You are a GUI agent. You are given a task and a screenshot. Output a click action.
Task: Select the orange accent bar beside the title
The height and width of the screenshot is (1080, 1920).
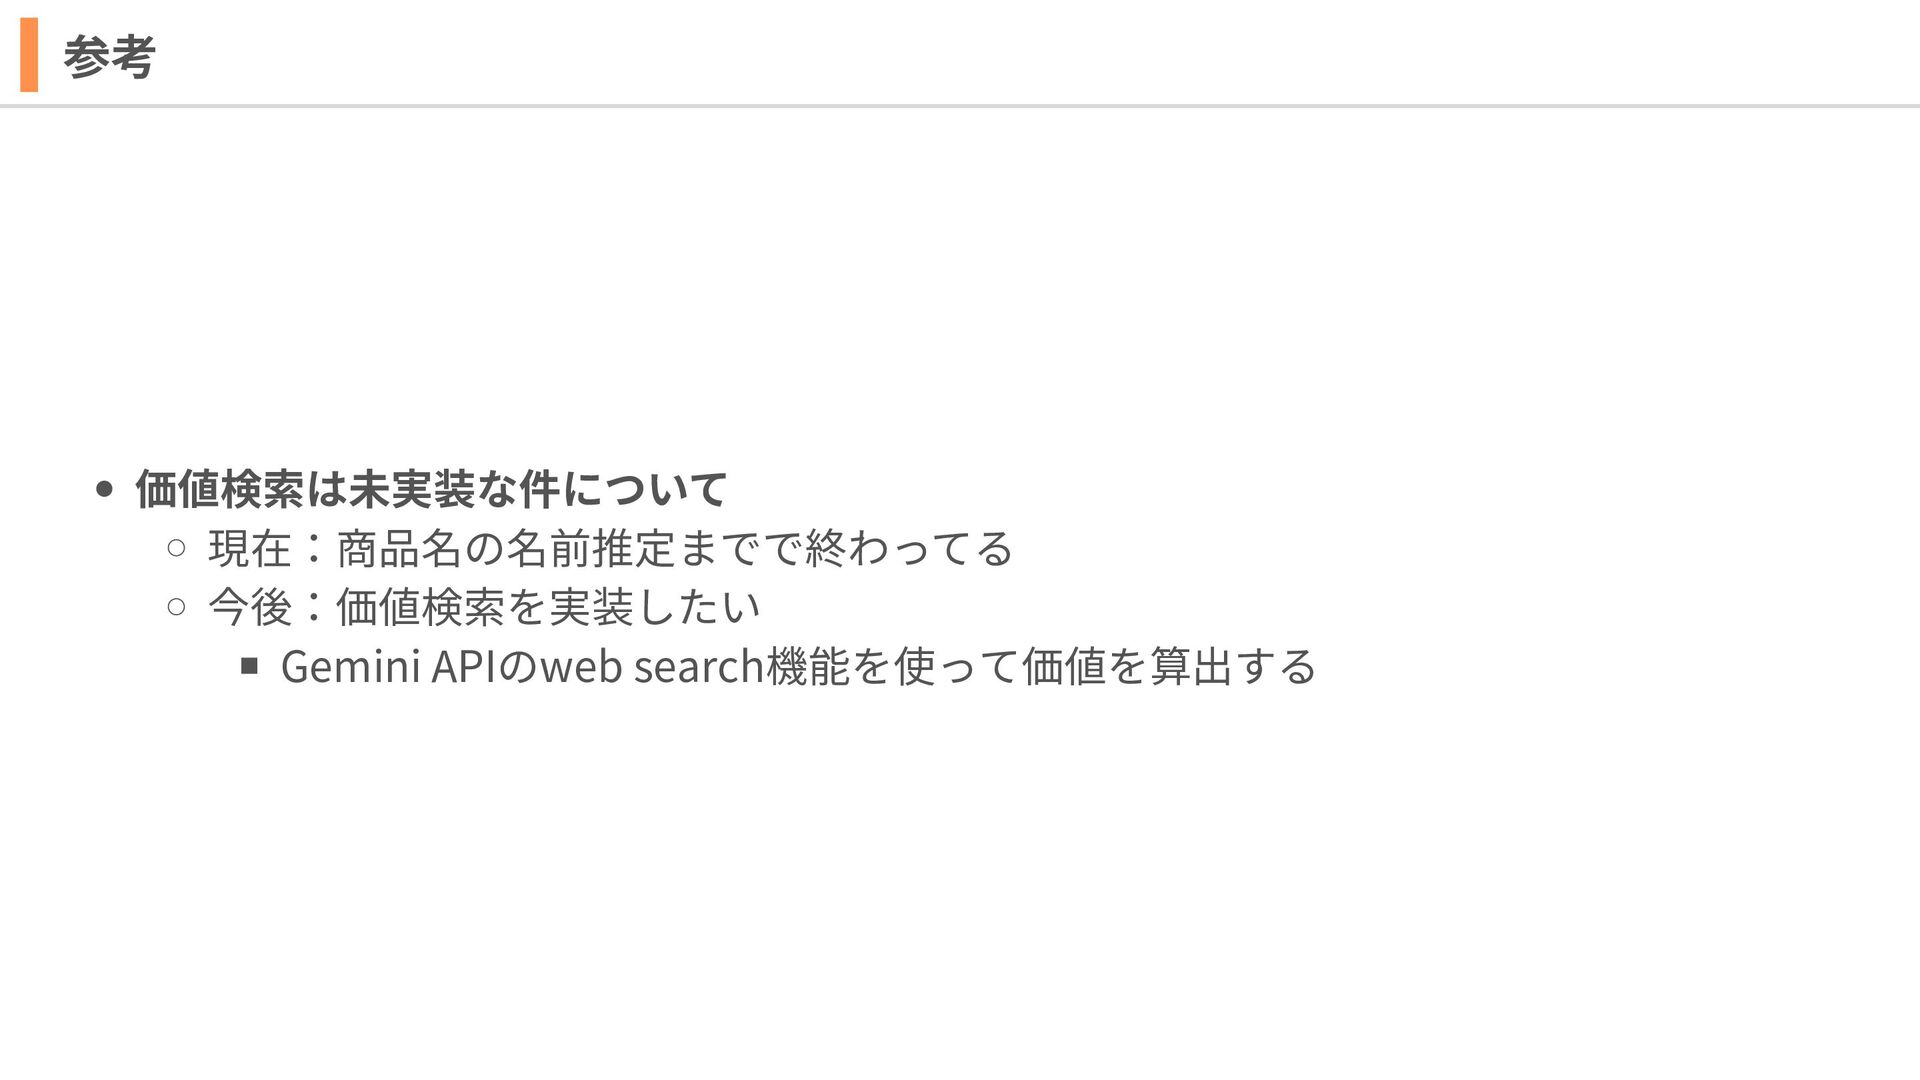click(29, 55)
